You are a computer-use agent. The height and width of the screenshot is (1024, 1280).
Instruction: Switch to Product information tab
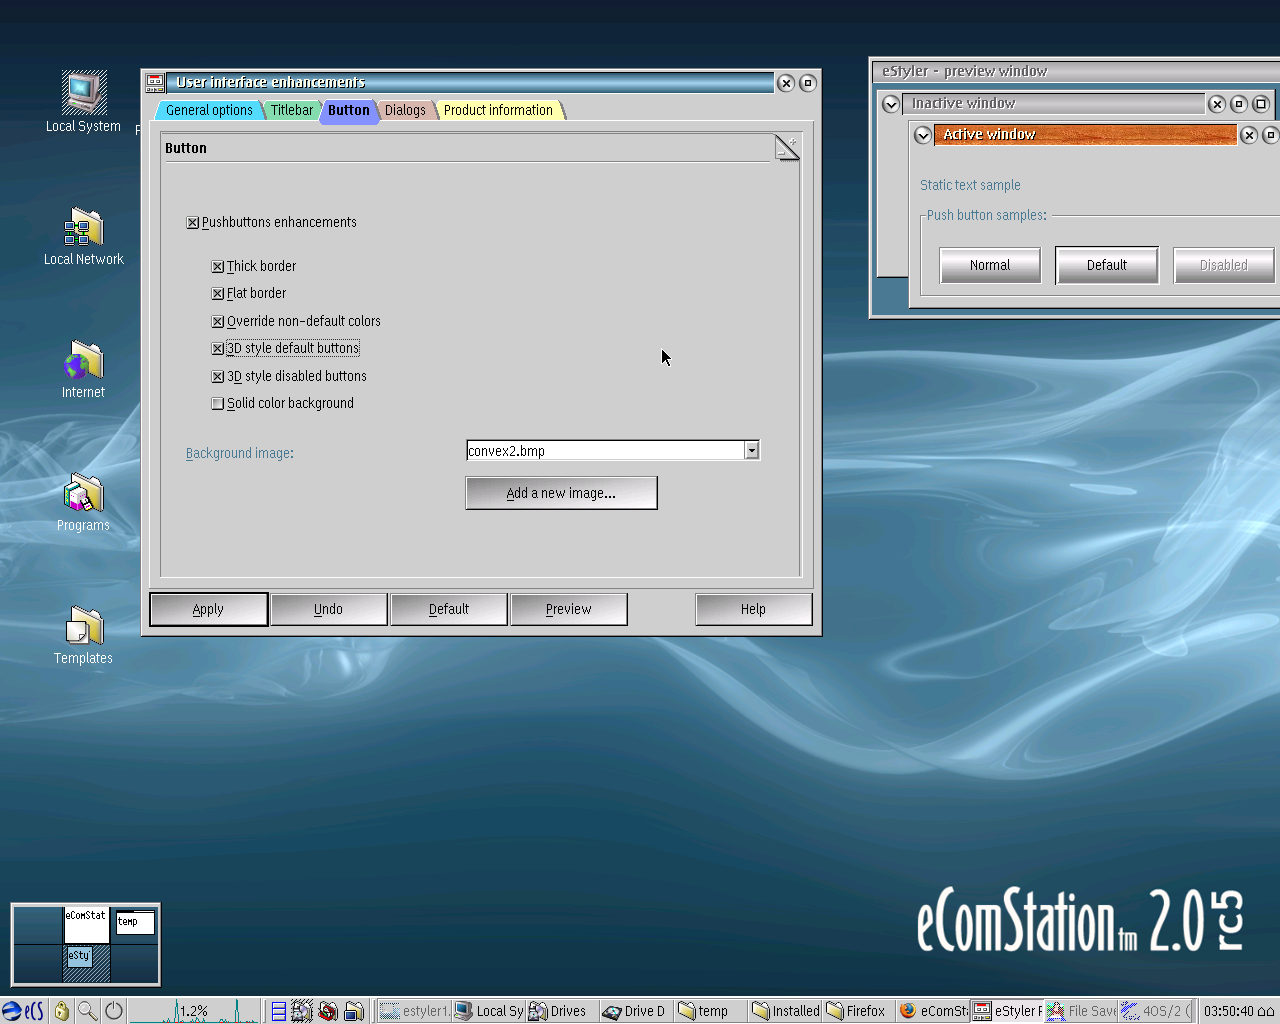498,110
